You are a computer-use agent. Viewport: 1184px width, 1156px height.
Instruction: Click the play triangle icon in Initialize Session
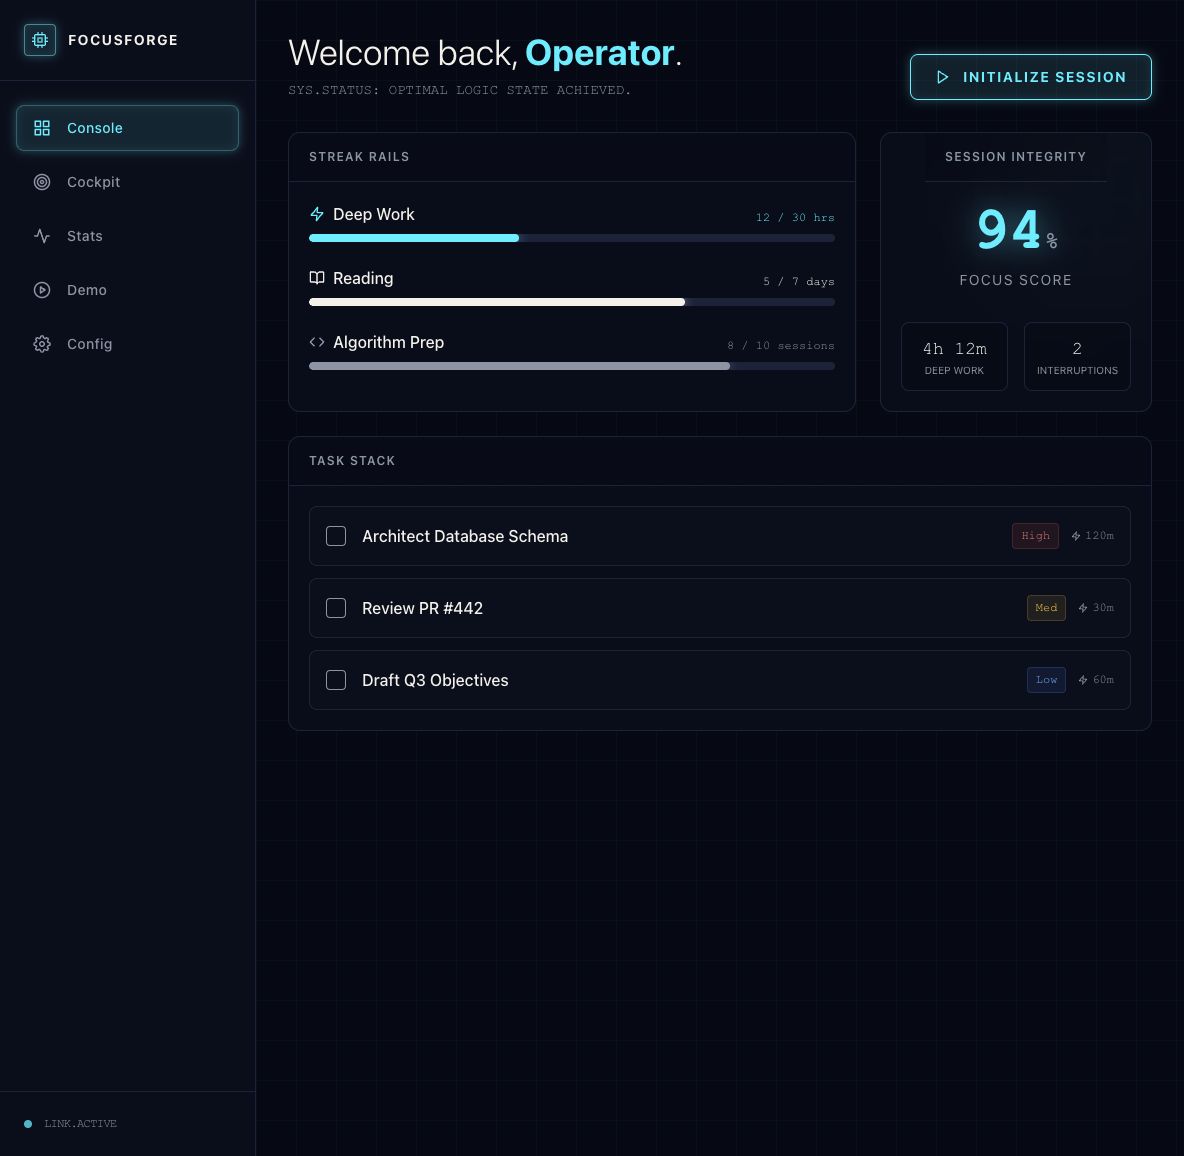942,77
